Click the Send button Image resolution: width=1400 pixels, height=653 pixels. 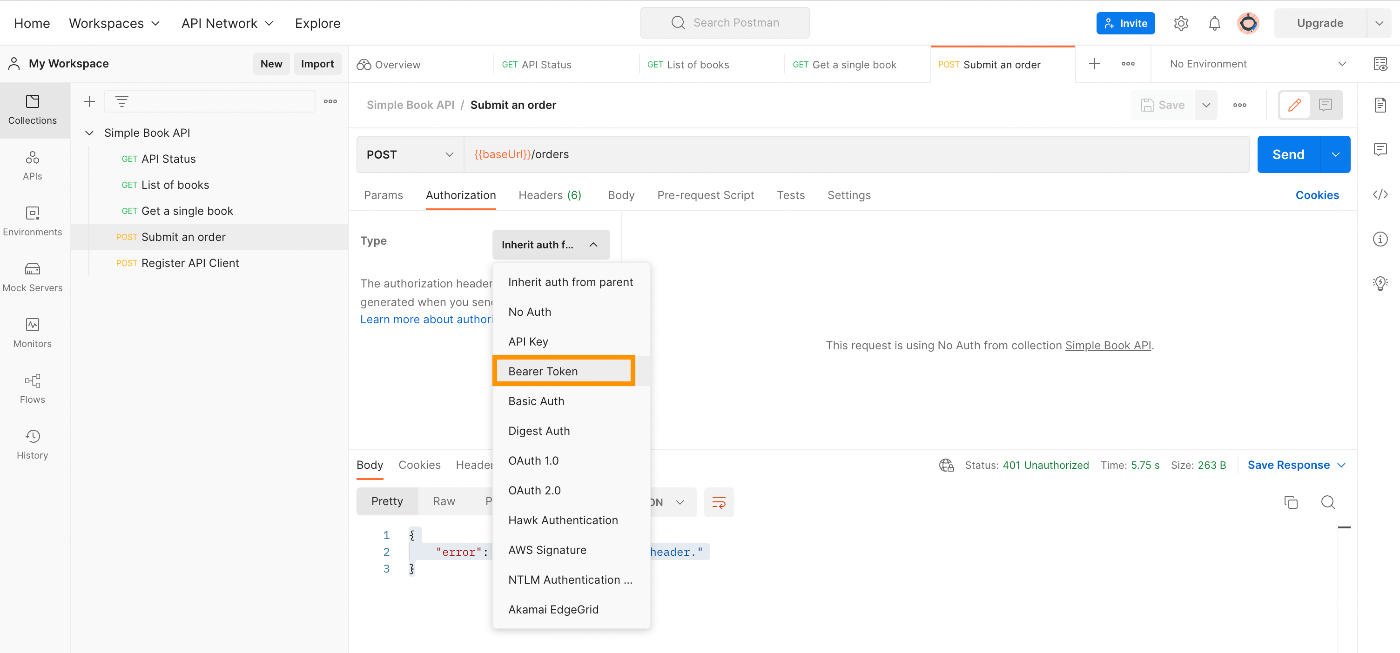coord(1288,155)
